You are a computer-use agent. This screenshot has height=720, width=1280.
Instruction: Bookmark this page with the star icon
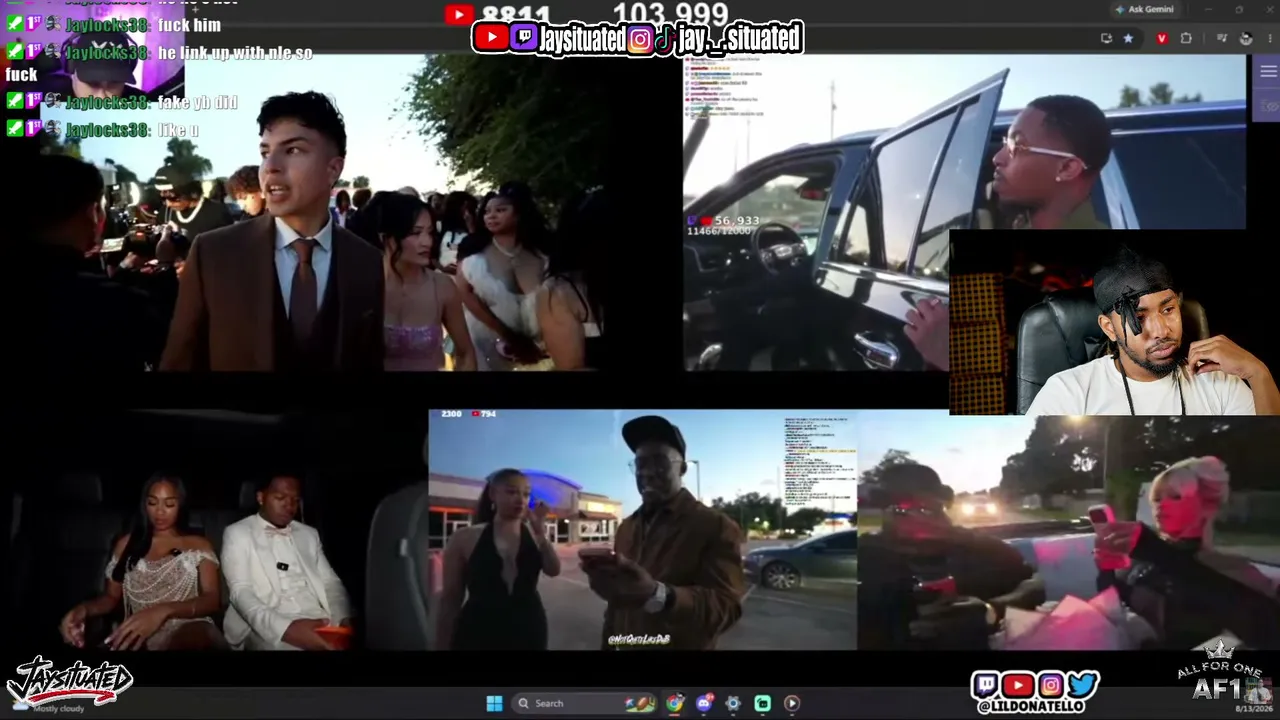pos(1128,38)
